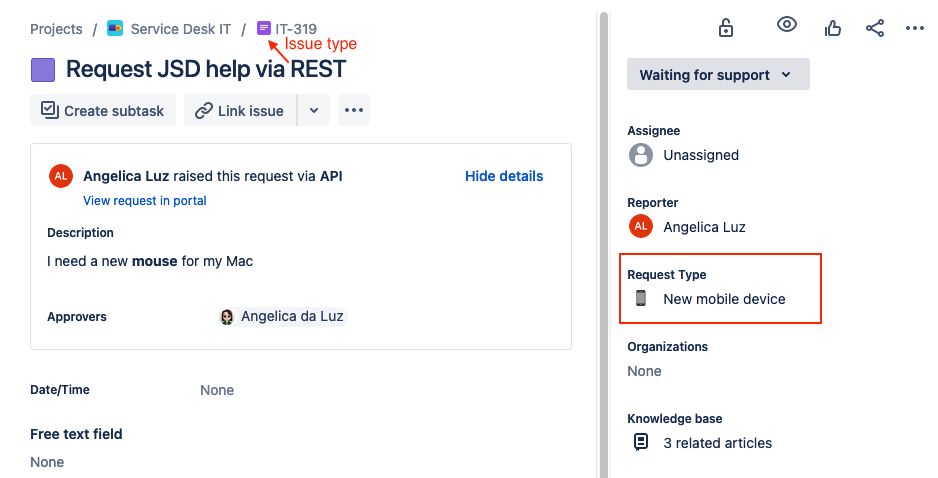Open the Service Desk IT breadcrumb
The height and width of the screenshot is (478, 938).
[x=181, y=29]
